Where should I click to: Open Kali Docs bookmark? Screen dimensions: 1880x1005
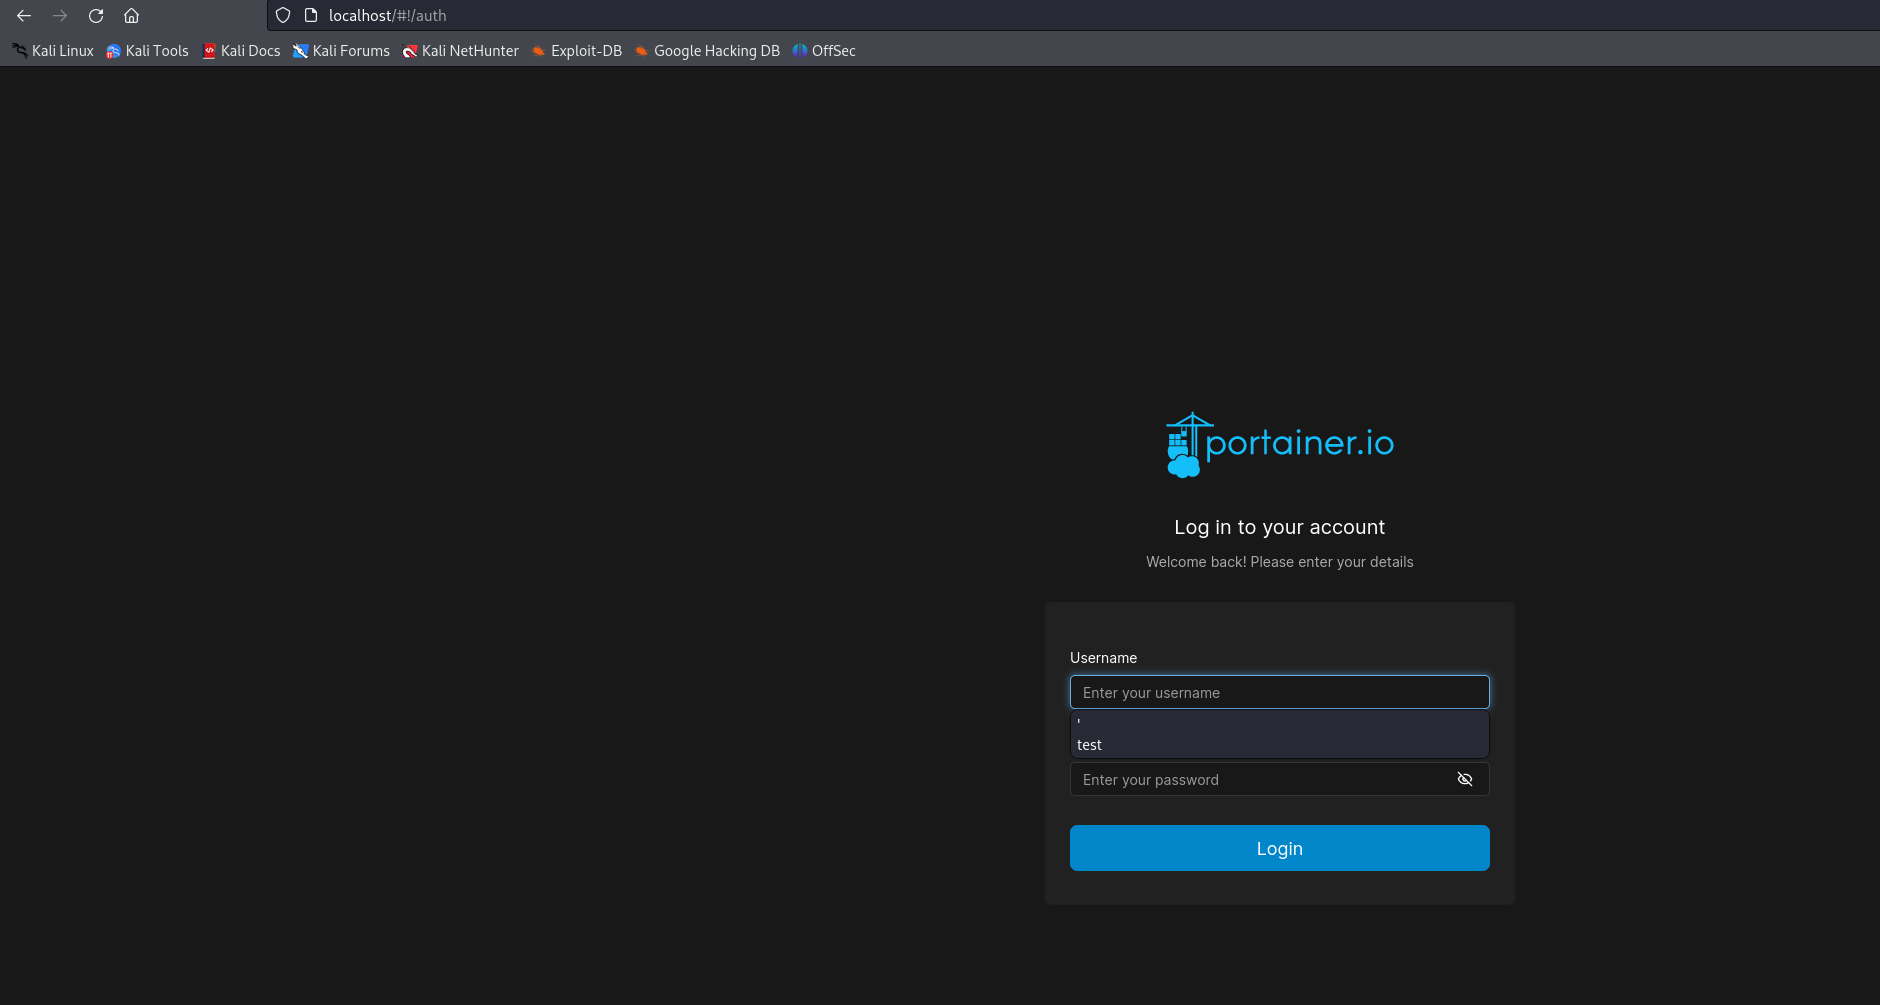click(x=241, y=51)
